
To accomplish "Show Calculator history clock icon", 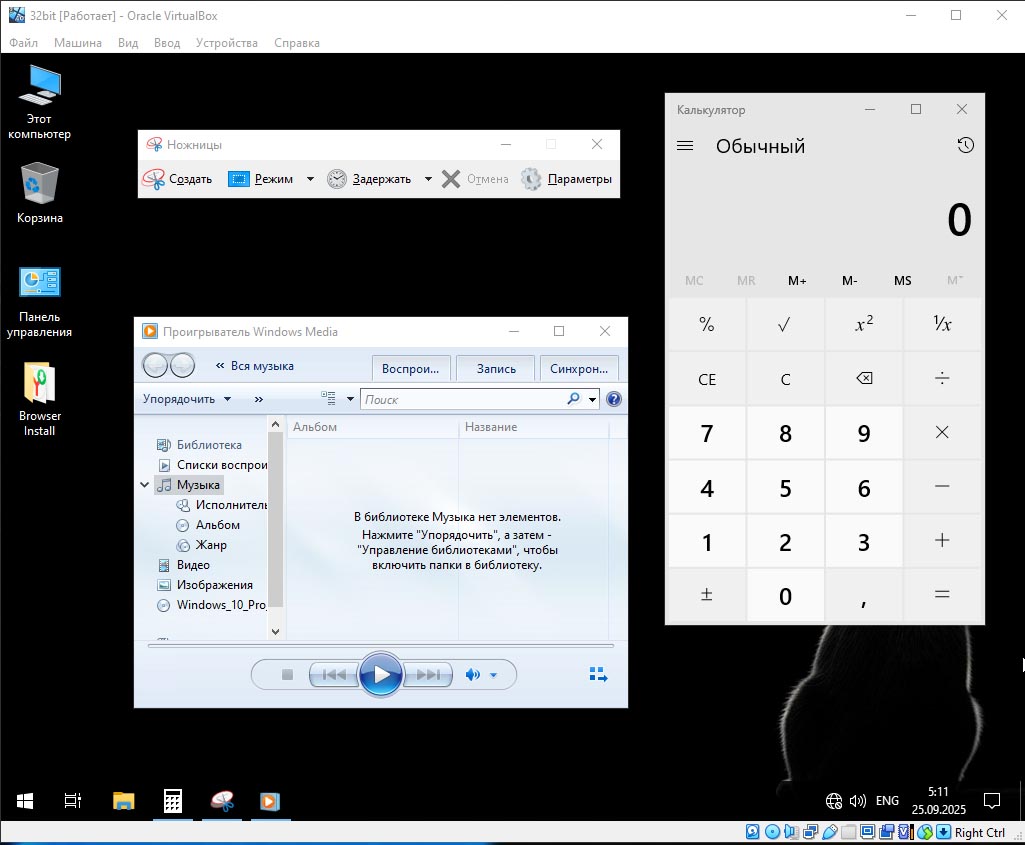I will tap(966, 145).
